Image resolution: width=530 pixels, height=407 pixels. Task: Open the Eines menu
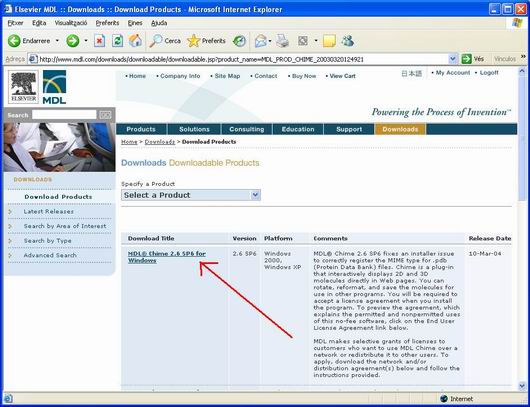tap(135, 23)
